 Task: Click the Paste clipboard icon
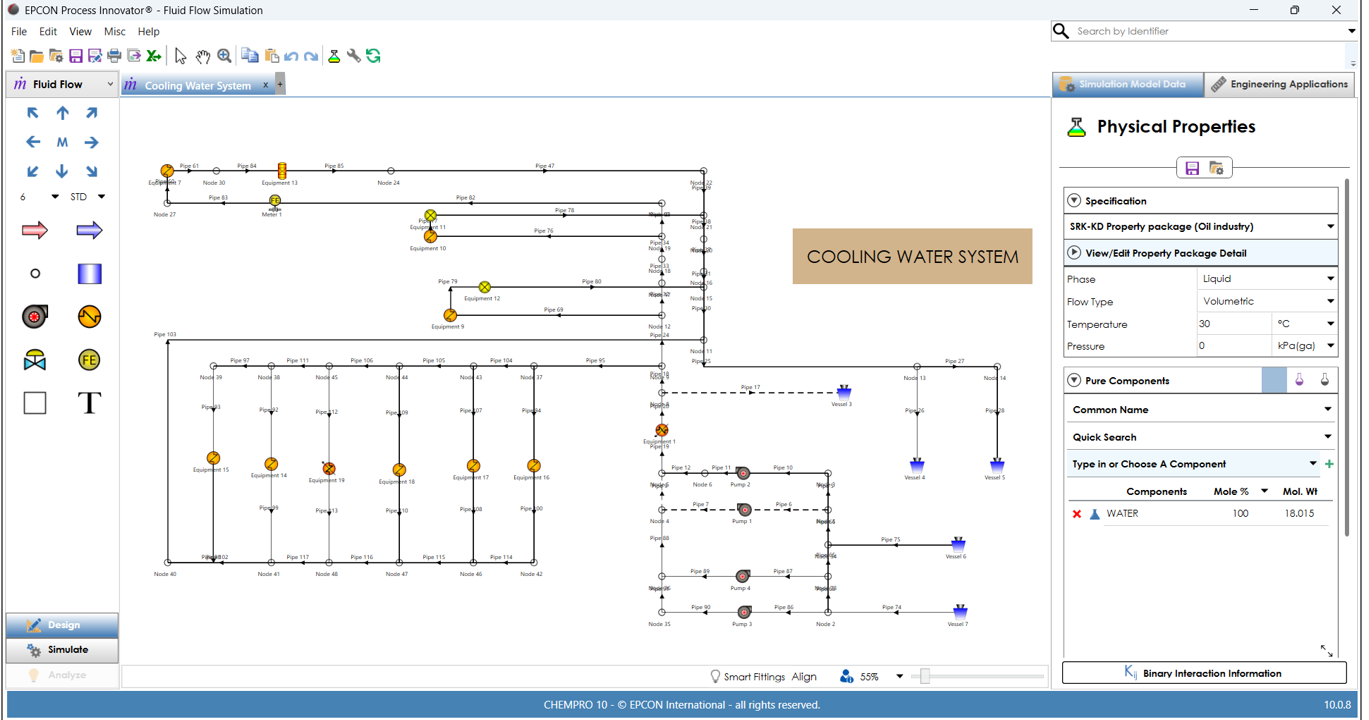271,56
